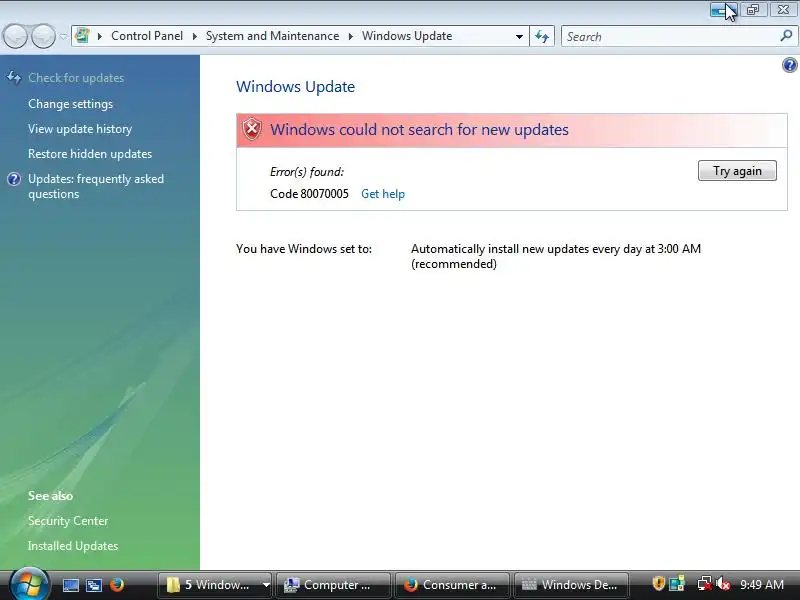
Task: Click the Get help link
Action: pos(383,194)
